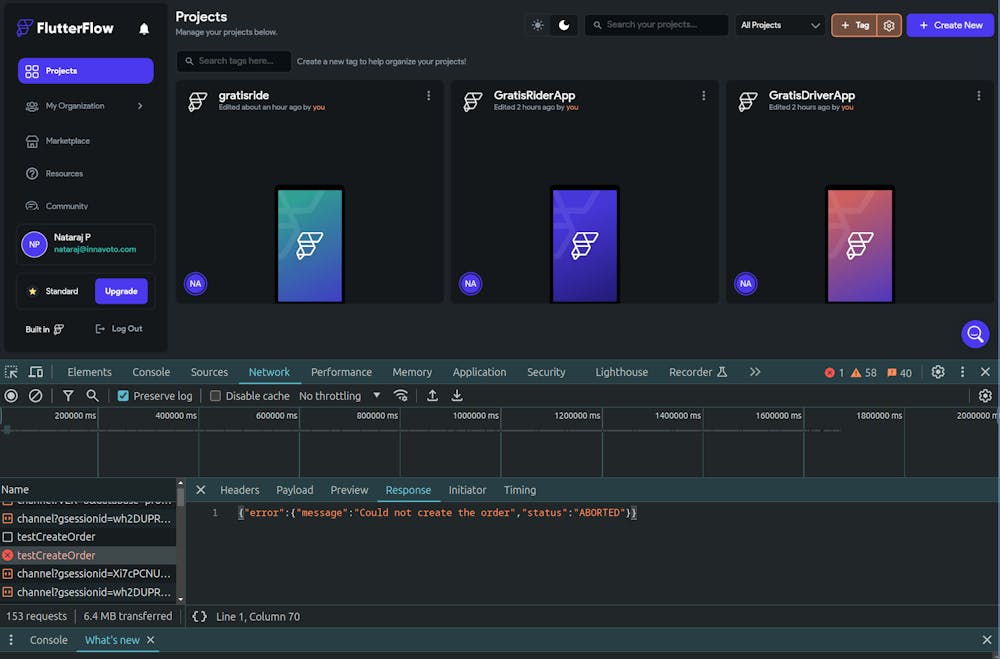Toggle the device toolbar icon
Image resolution: width=1000 pixels, height=659 pixels.
(x=36, y=372)
